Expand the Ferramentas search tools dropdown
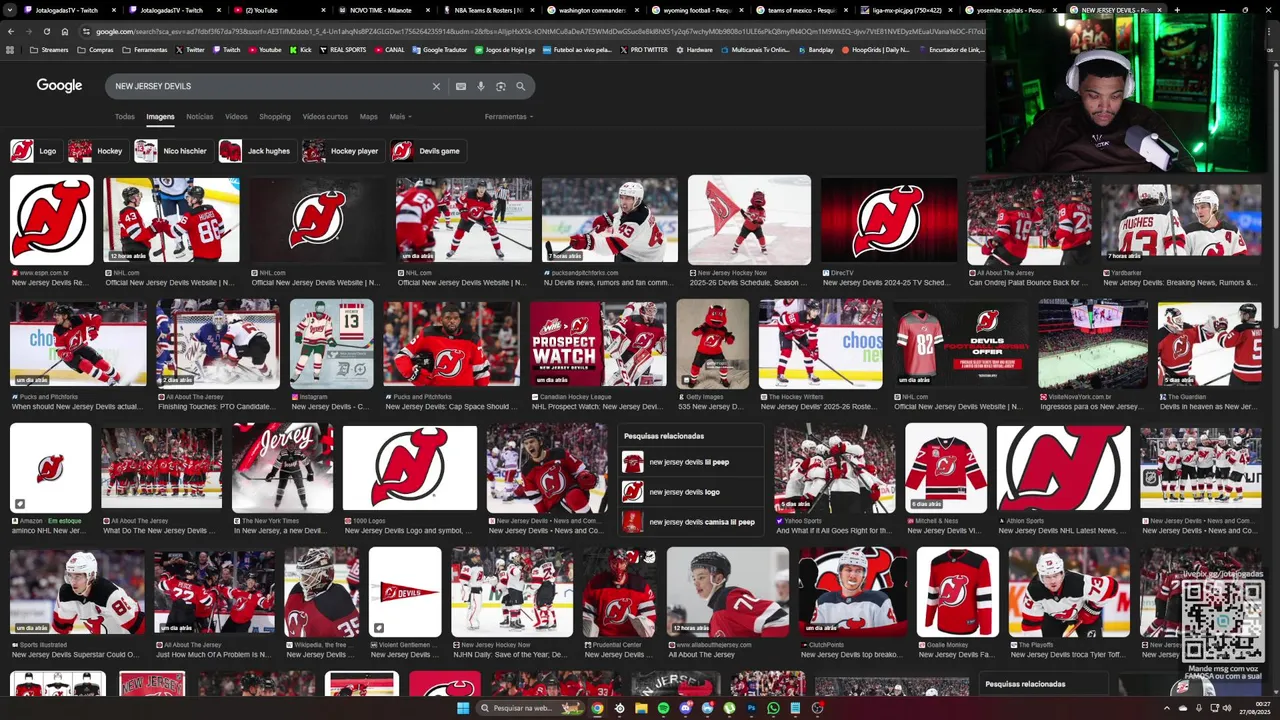 [x=509, y=116]
